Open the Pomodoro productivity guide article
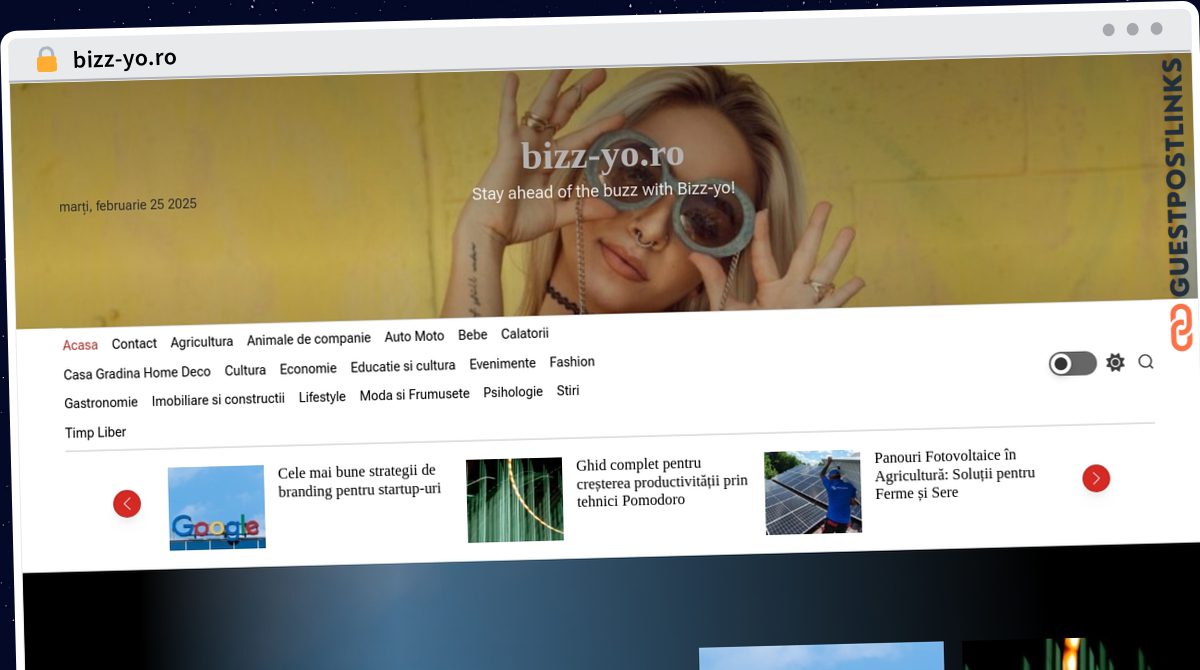The height and width of the screenshot is (670, 1200). [x=661, y=482]
